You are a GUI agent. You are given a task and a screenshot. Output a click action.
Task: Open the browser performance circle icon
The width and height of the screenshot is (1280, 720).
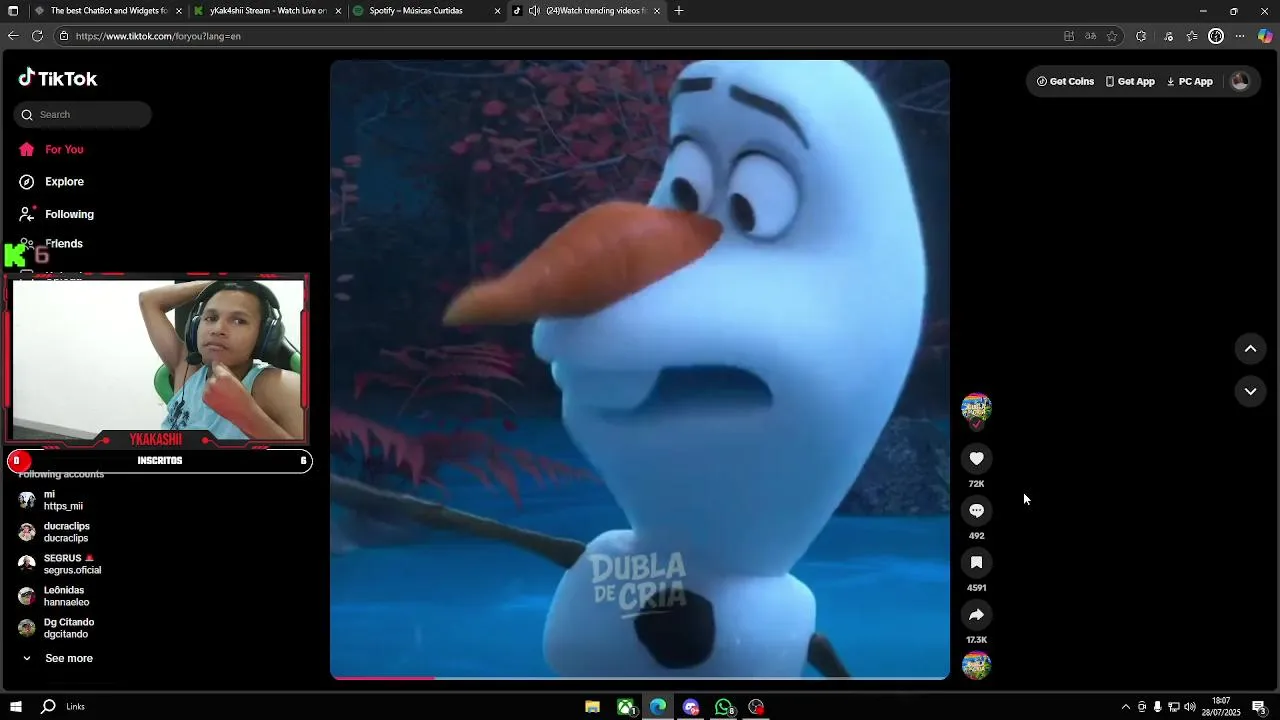[1216, 36]
